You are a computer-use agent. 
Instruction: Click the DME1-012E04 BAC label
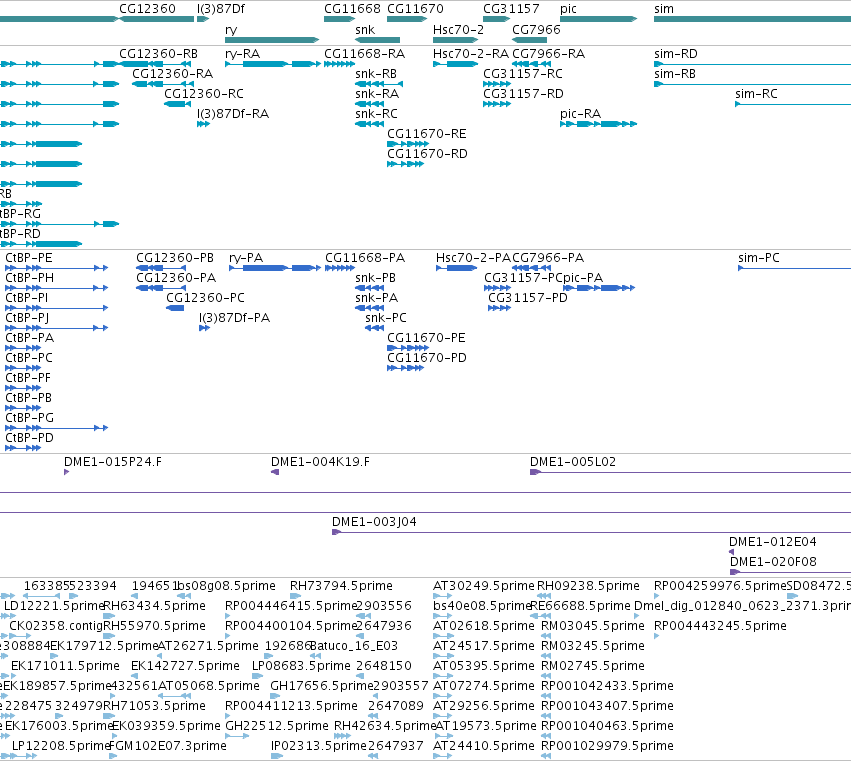(772, 542)
